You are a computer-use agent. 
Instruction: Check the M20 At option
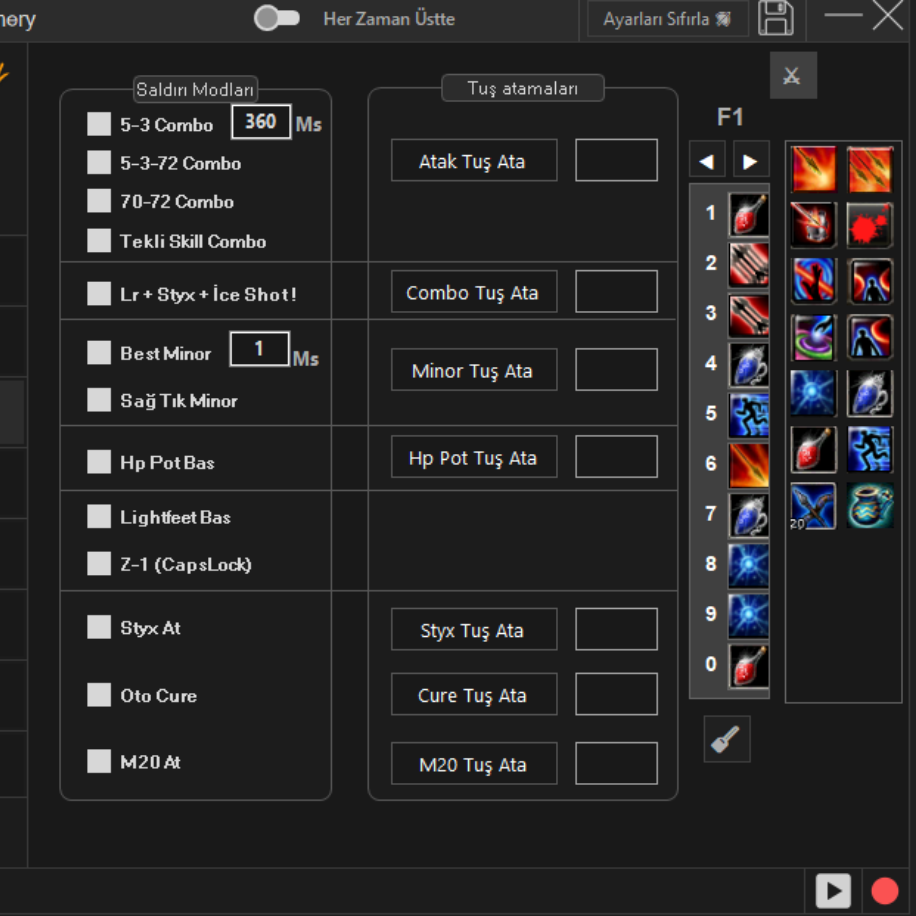[99, 761]
